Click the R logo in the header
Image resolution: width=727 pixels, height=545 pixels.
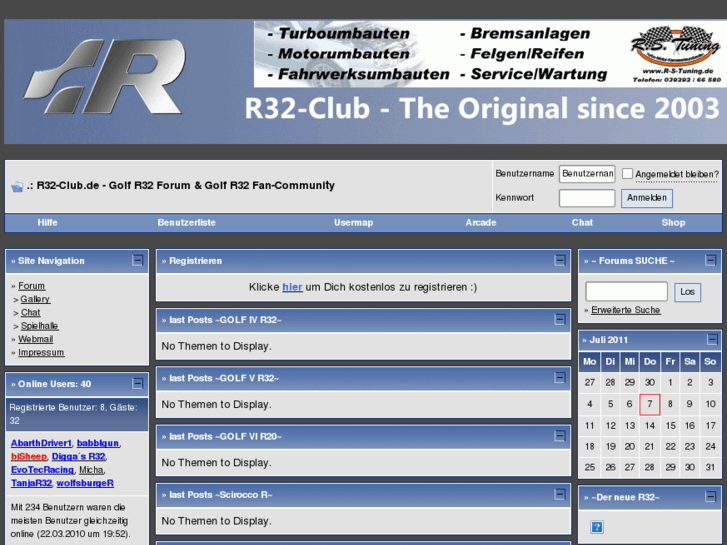[105, 76]
